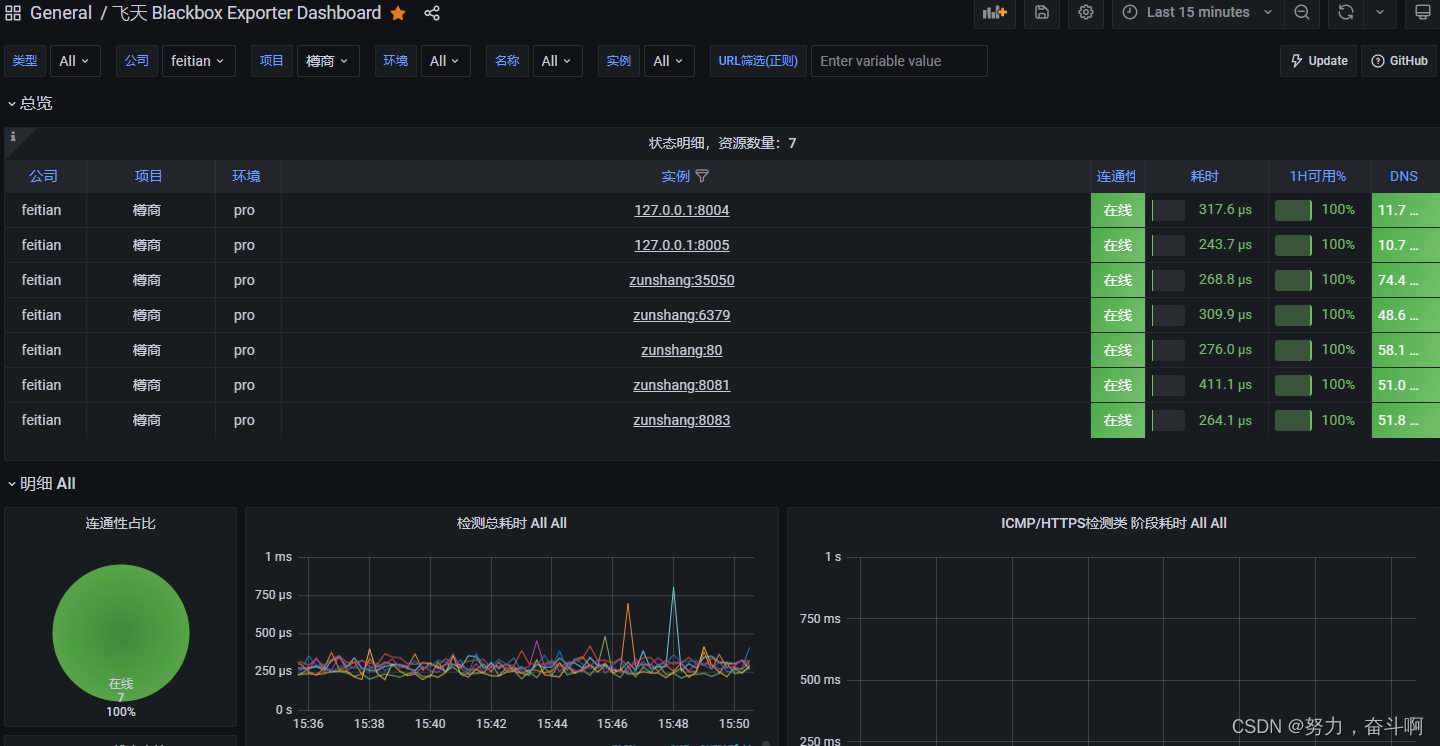Viewport: 1440px width, 746px height.
Task: Open the zunshang:6379 instance link
Action: click(682, 315)
